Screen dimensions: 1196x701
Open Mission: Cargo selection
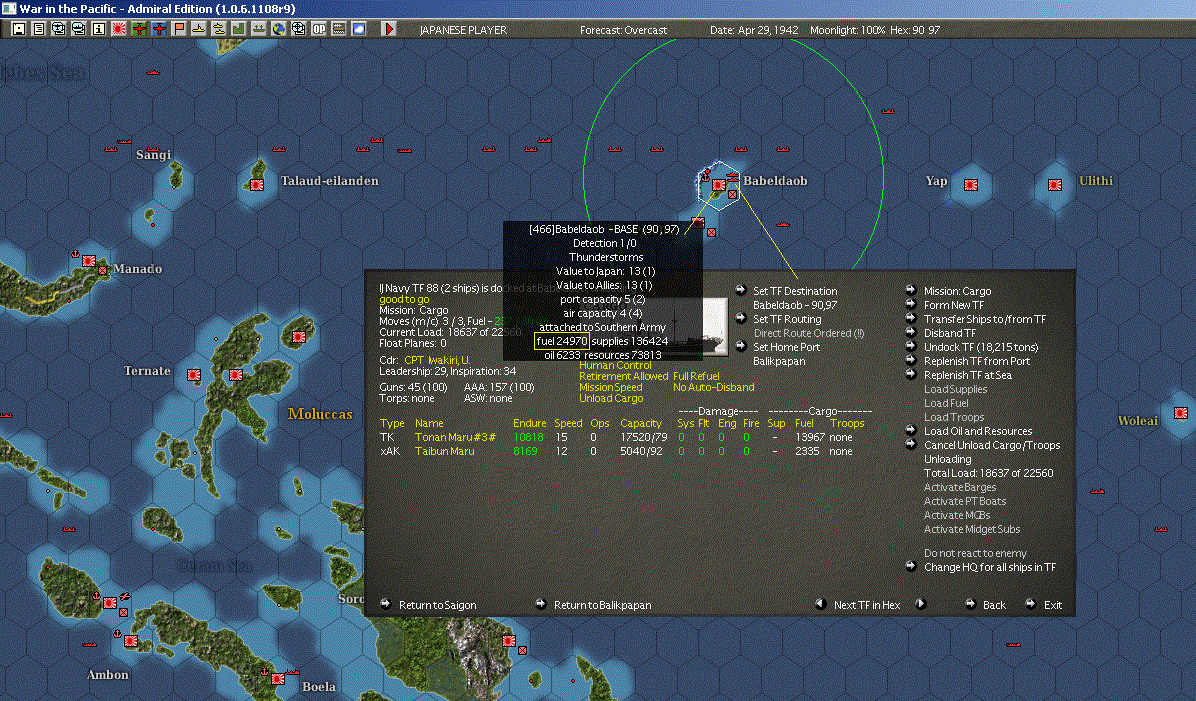point(957,291)
